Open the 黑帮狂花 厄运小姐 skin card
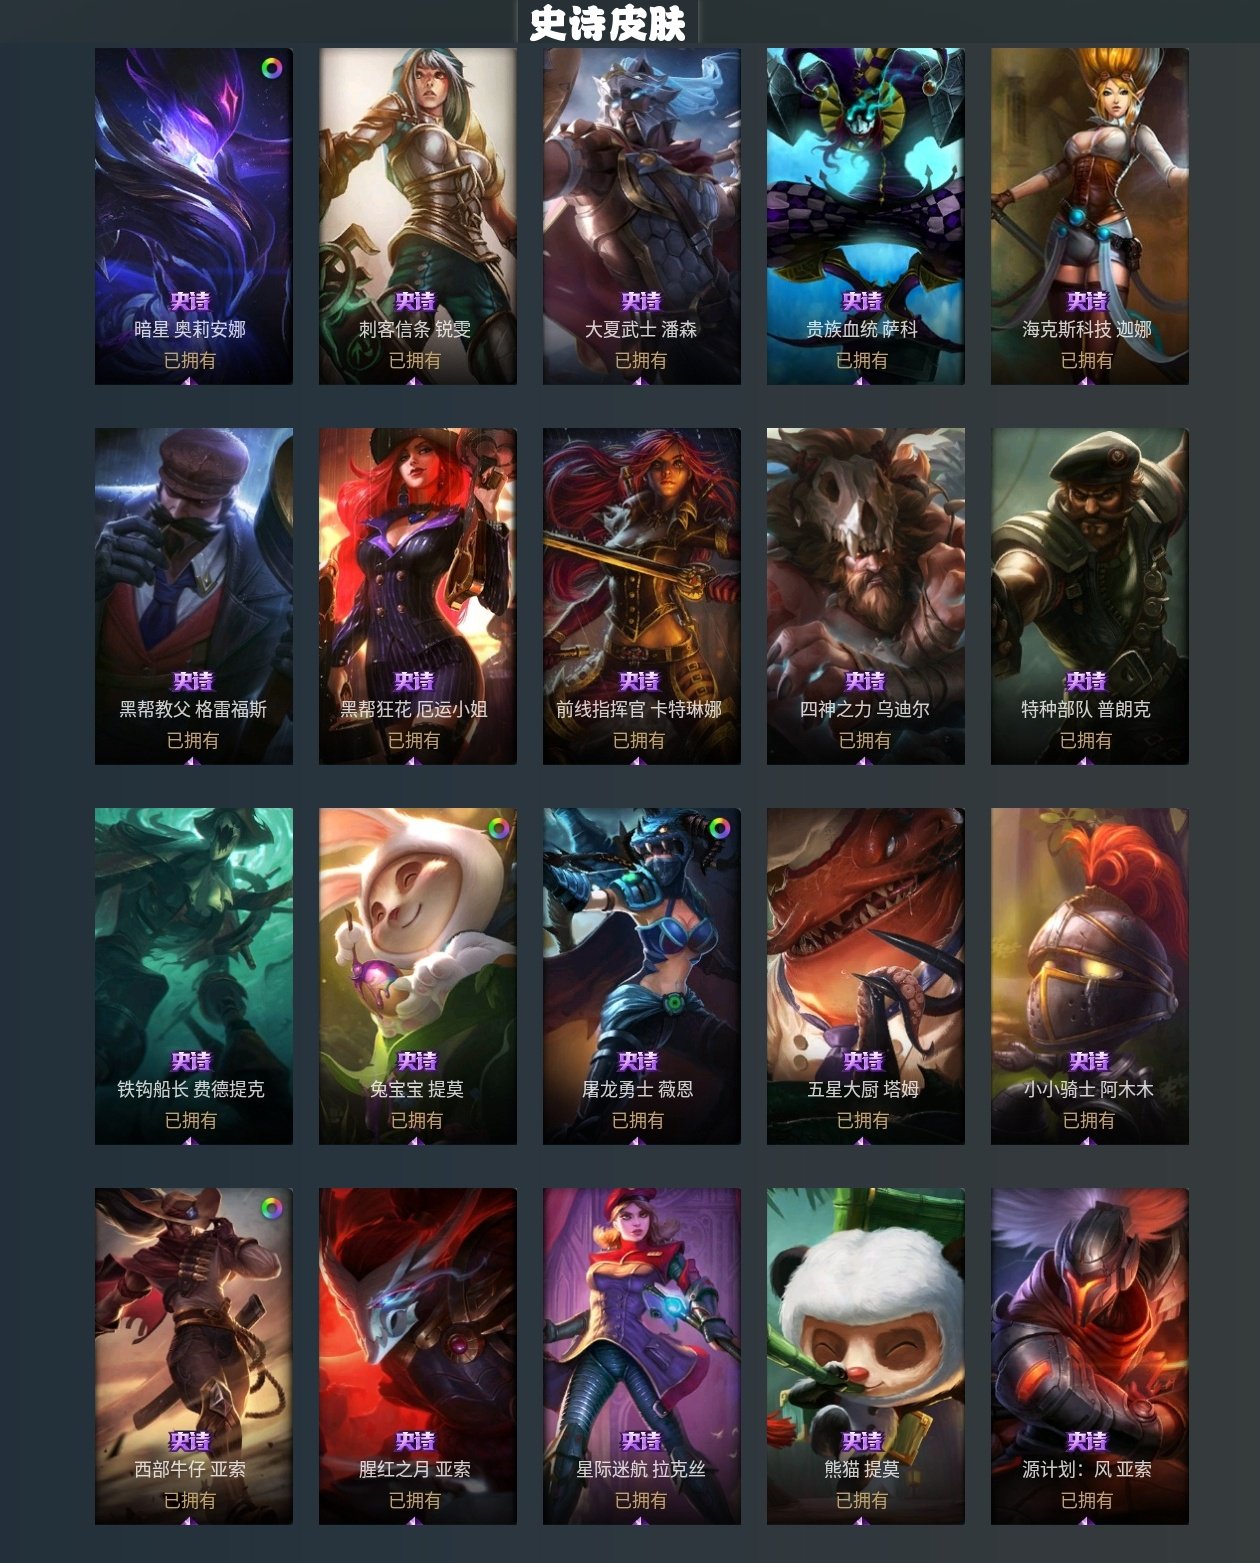The image size is (1260, 1563). coord(418,596)
